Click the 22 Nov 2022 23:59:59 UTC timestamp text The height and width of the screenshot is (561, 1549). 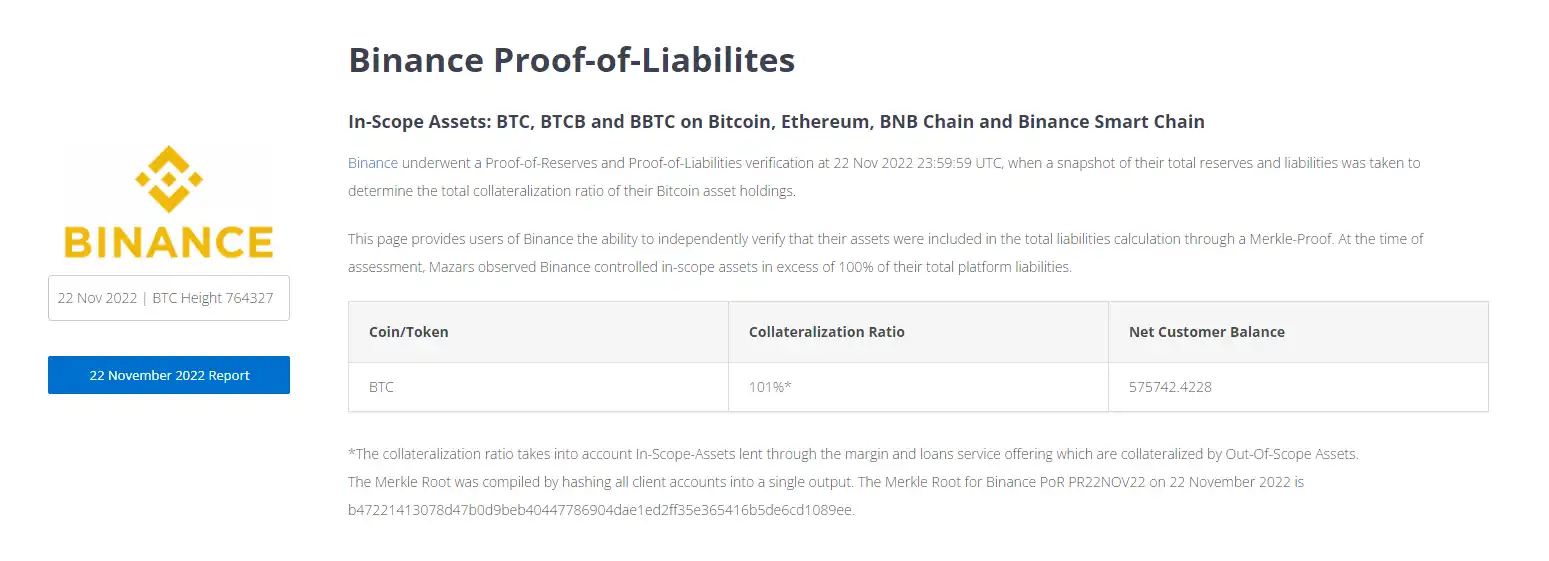917,162
